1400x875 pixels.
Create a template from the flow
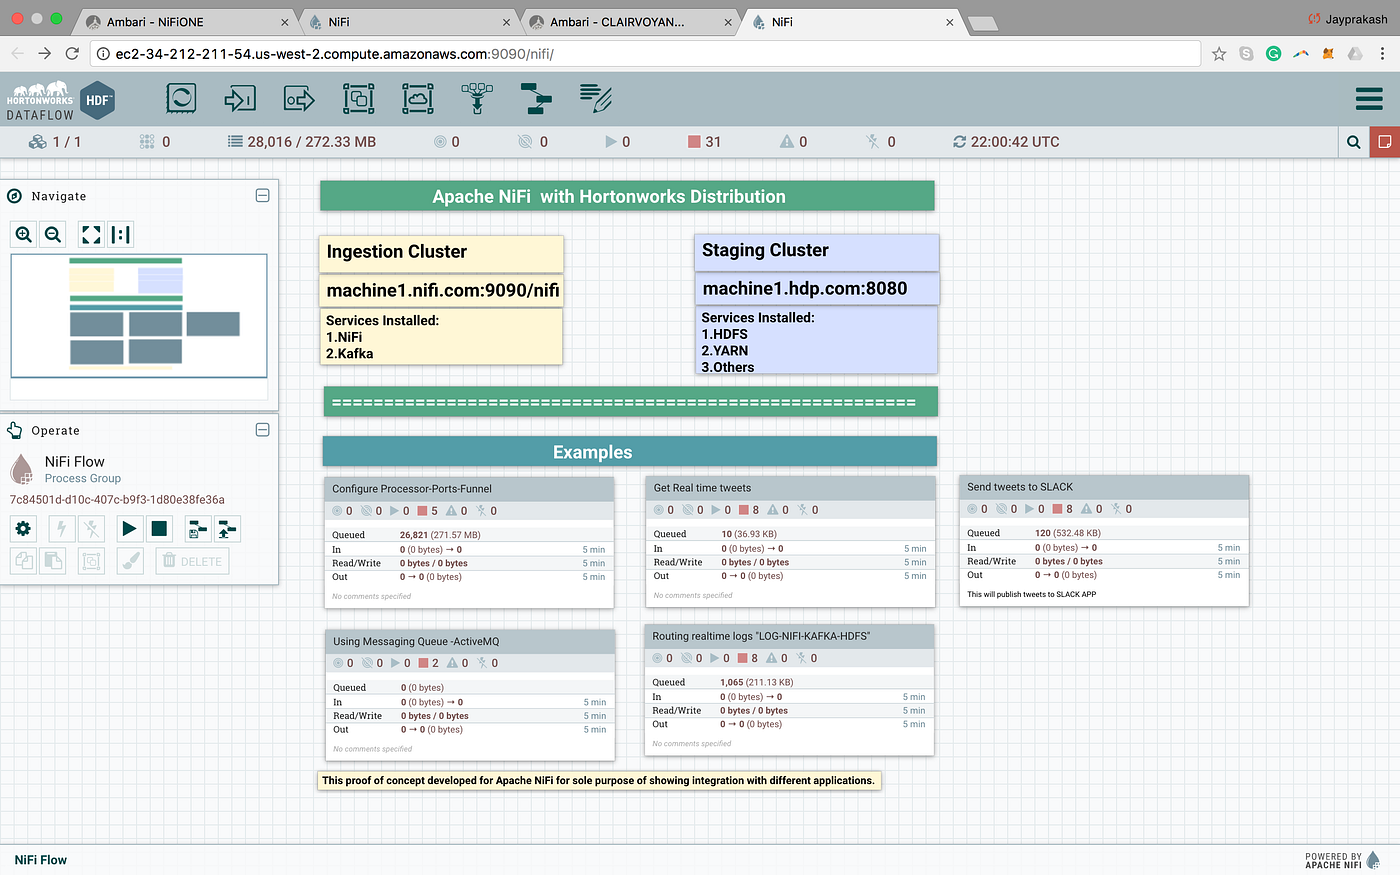[198, 529]
